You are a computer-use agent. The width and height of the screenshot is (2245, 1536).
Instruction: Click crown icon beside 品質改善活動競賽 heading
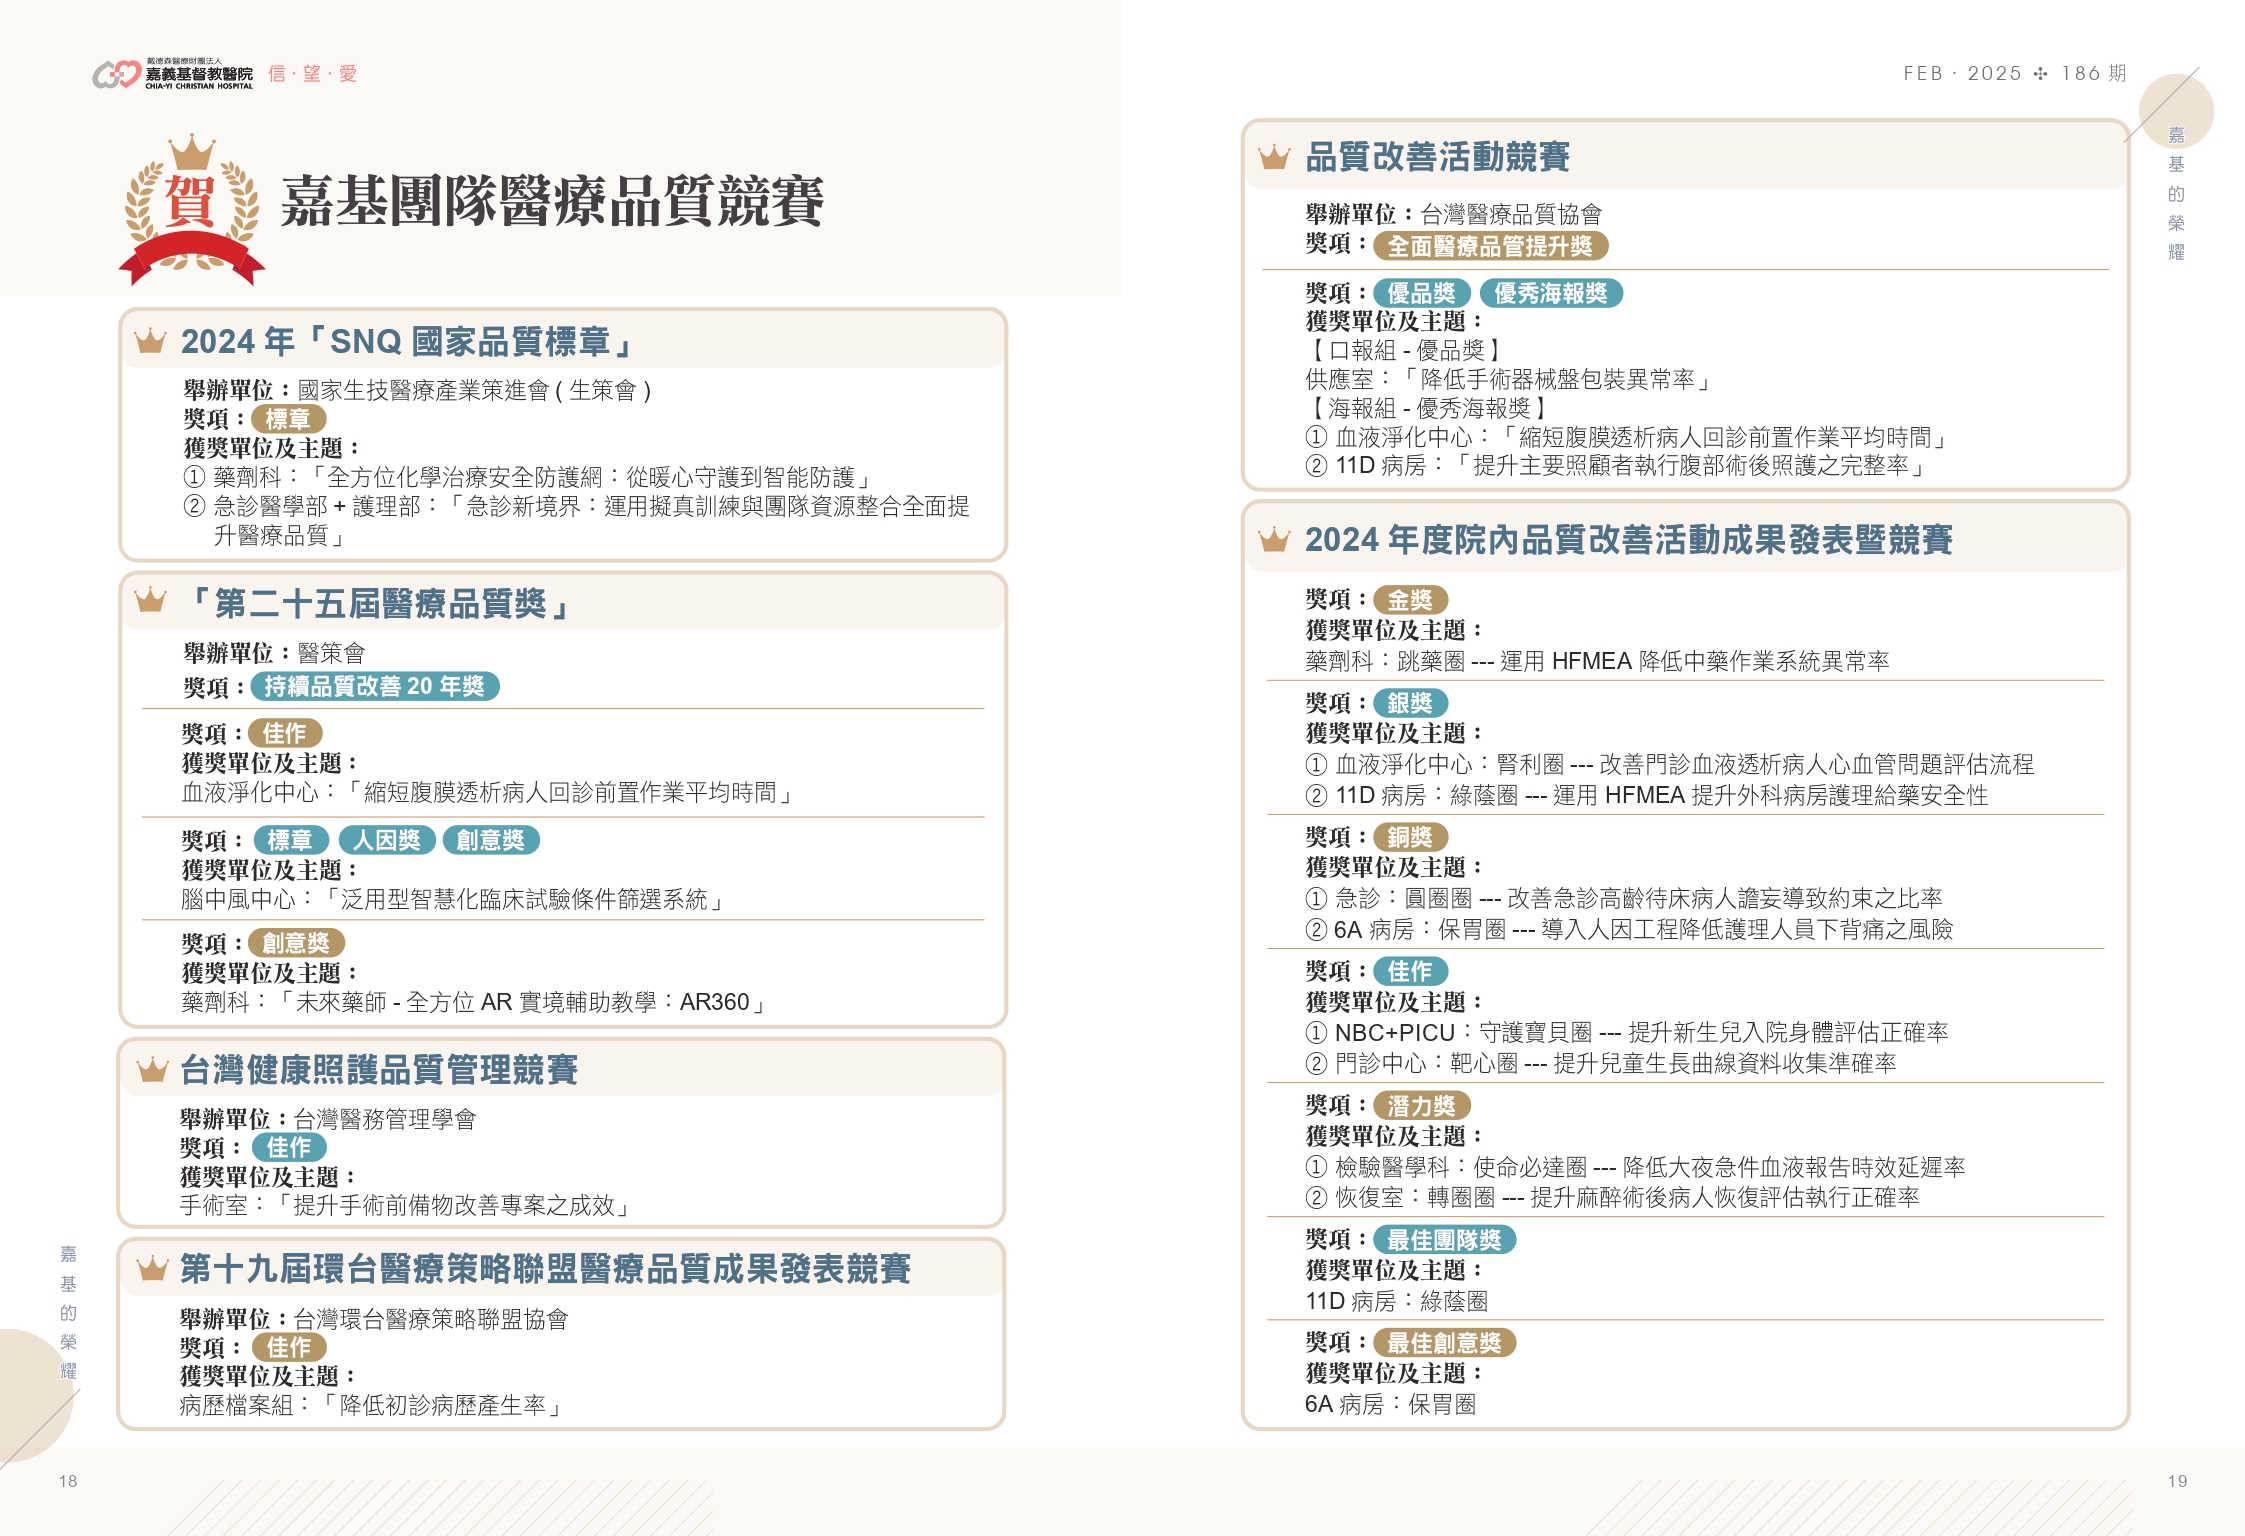(1274, 157)
